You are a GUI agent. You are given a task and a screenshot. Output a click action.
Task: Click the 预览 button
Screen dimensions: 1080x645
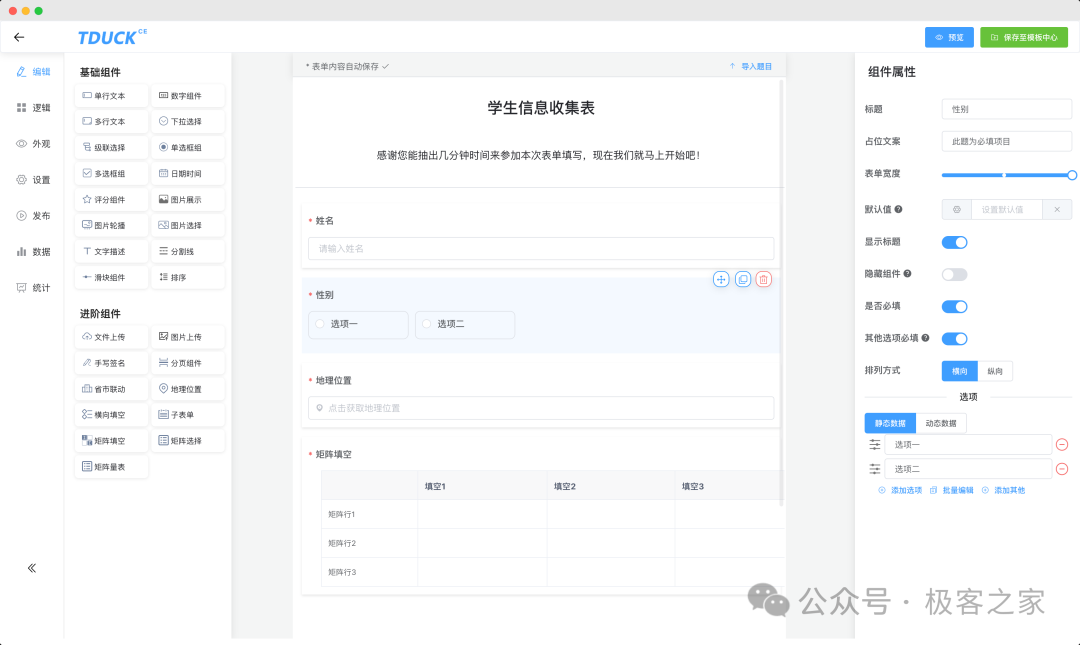click(x=949, y=37)
